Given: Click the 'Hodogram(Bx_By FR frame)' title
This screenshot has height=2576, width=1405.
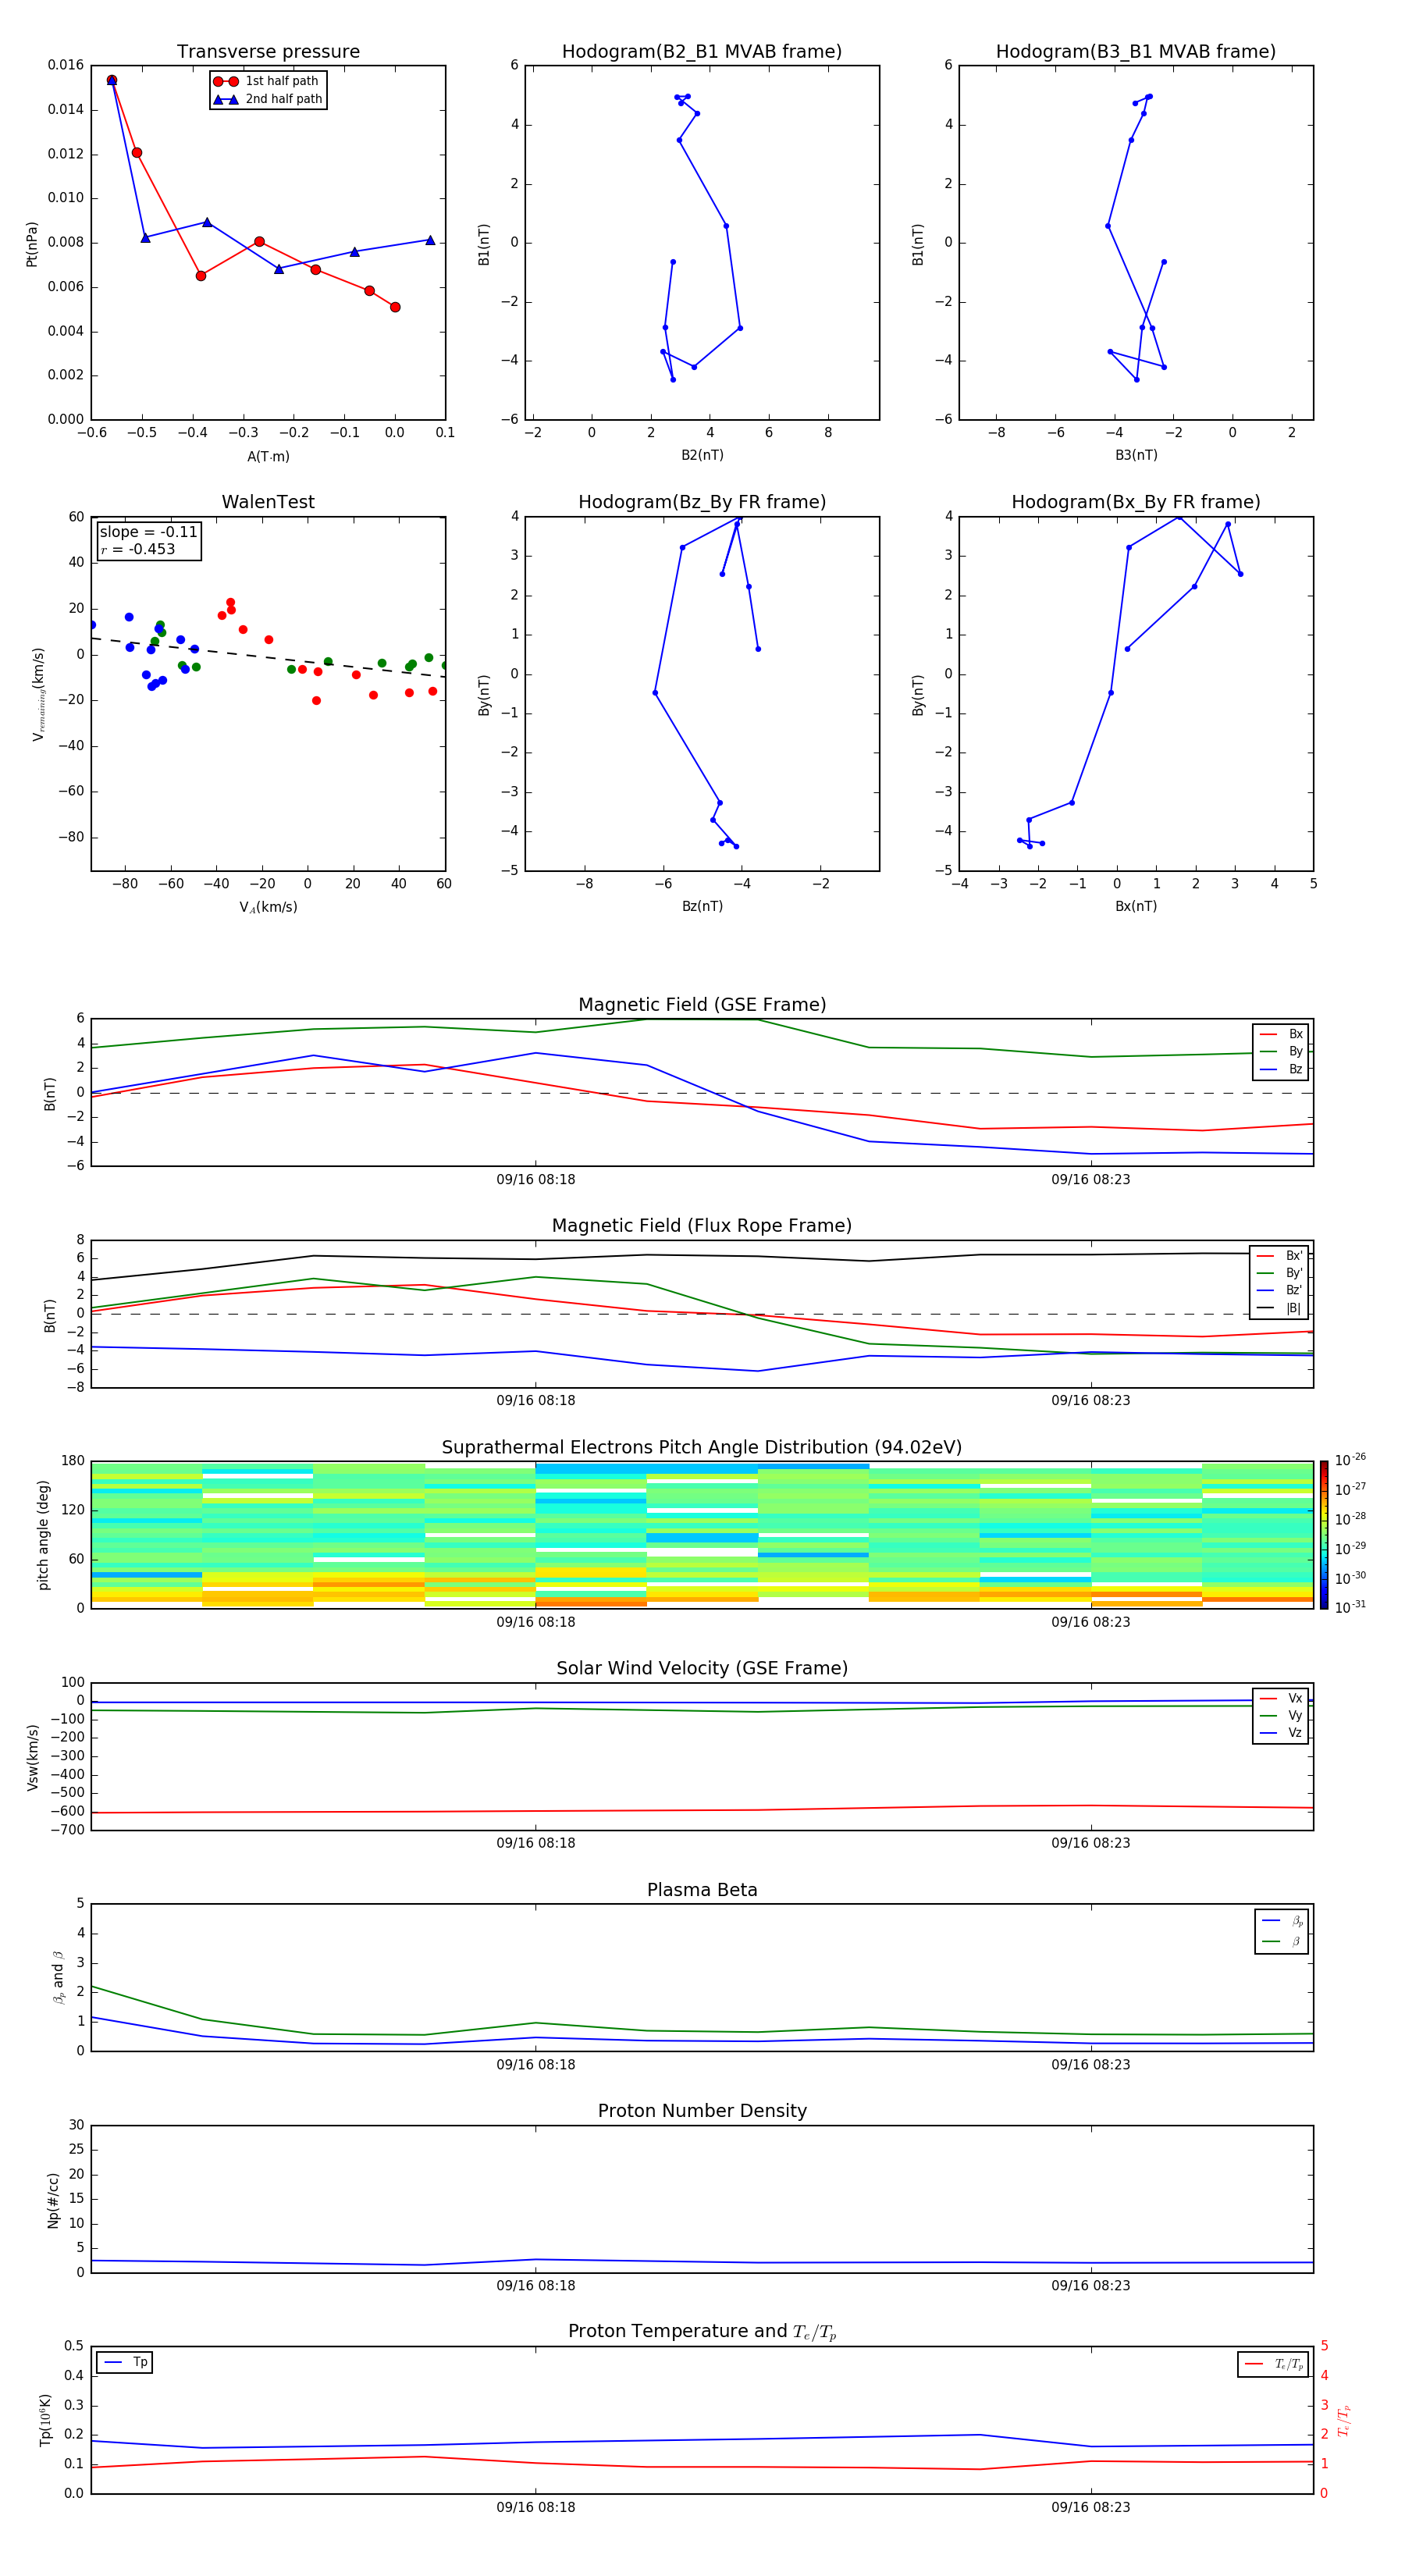Looking at the screenshot, I should click(x=1136, y=502).
